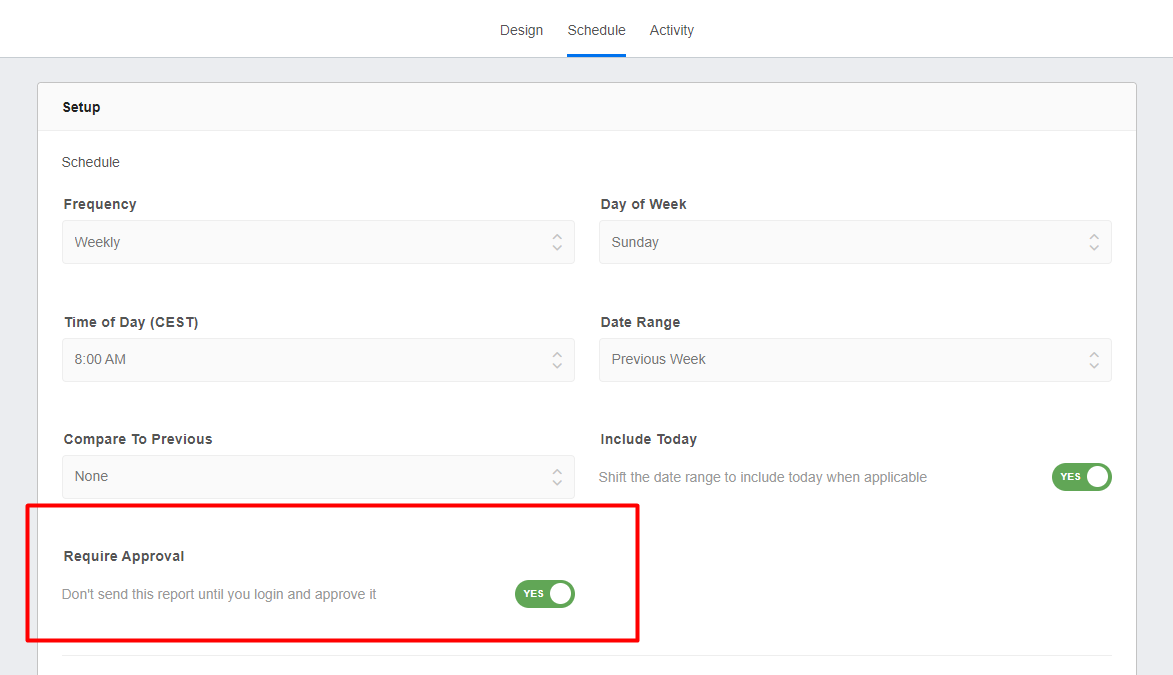
Task: Open the Frequency dropdown showing Weekly
Action: pos(318,242)
